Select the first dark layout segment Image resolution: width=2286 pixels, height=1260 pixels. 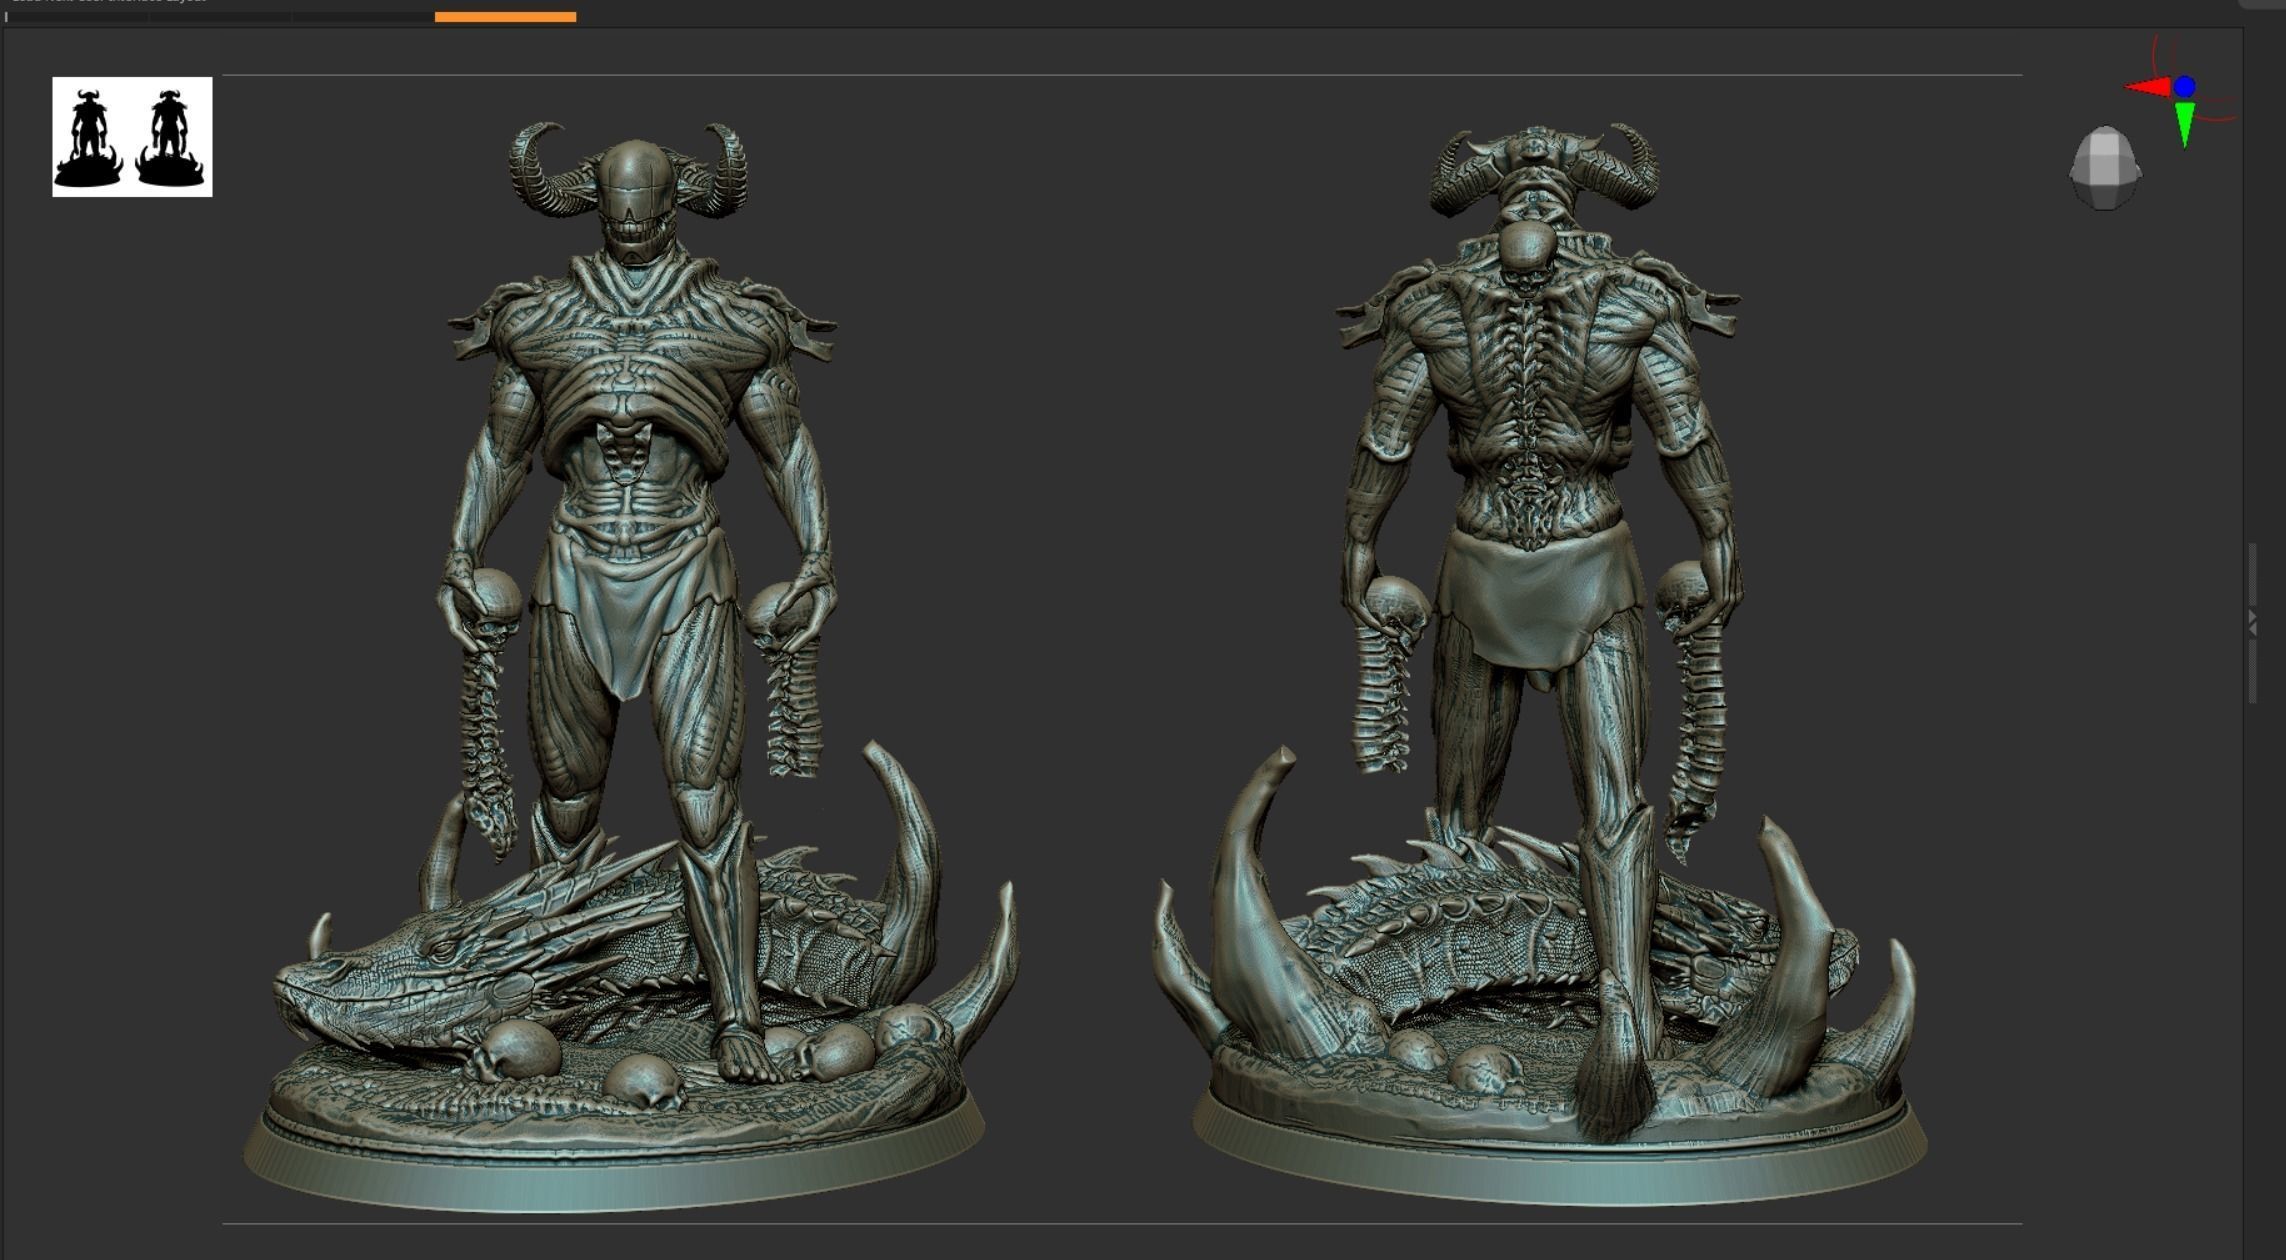pyautogui.click(x=77, y=17)
